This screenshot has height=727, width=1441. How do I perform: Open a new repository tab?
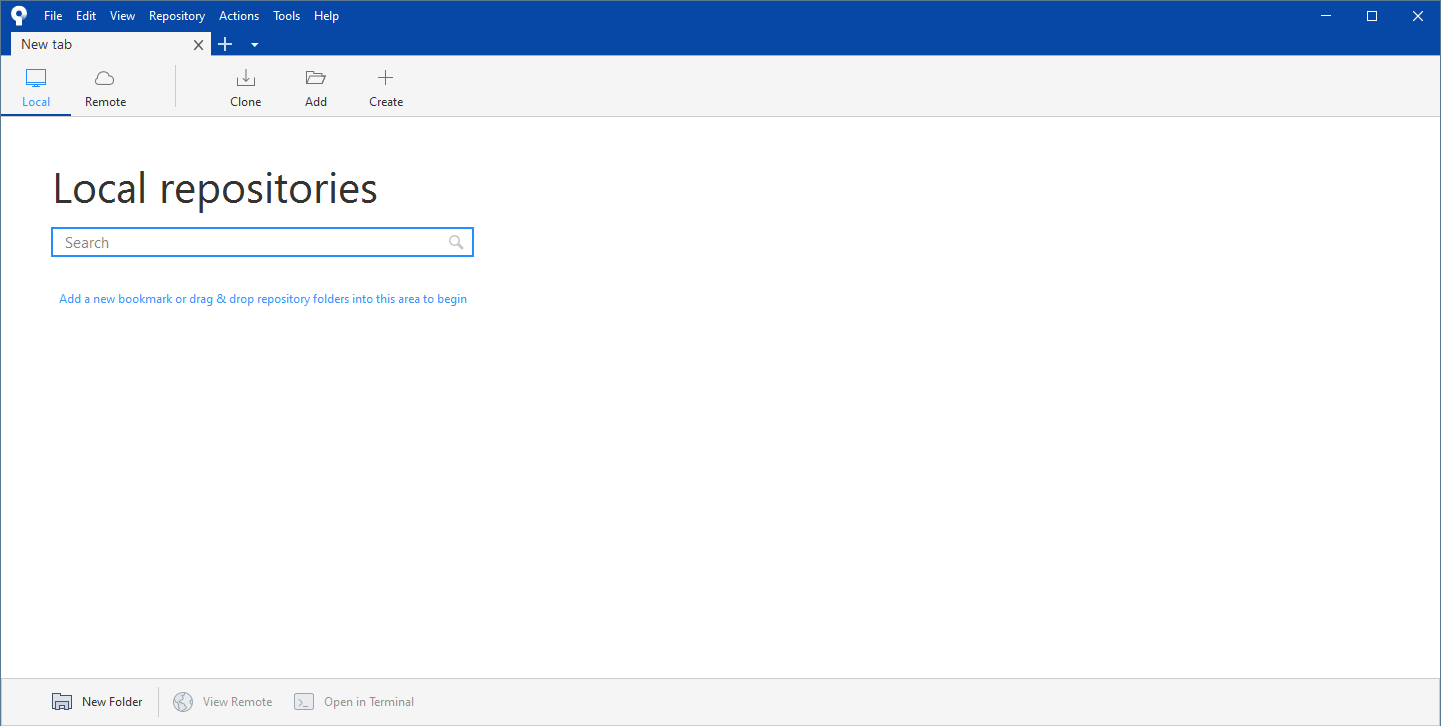tap(224, 44)
